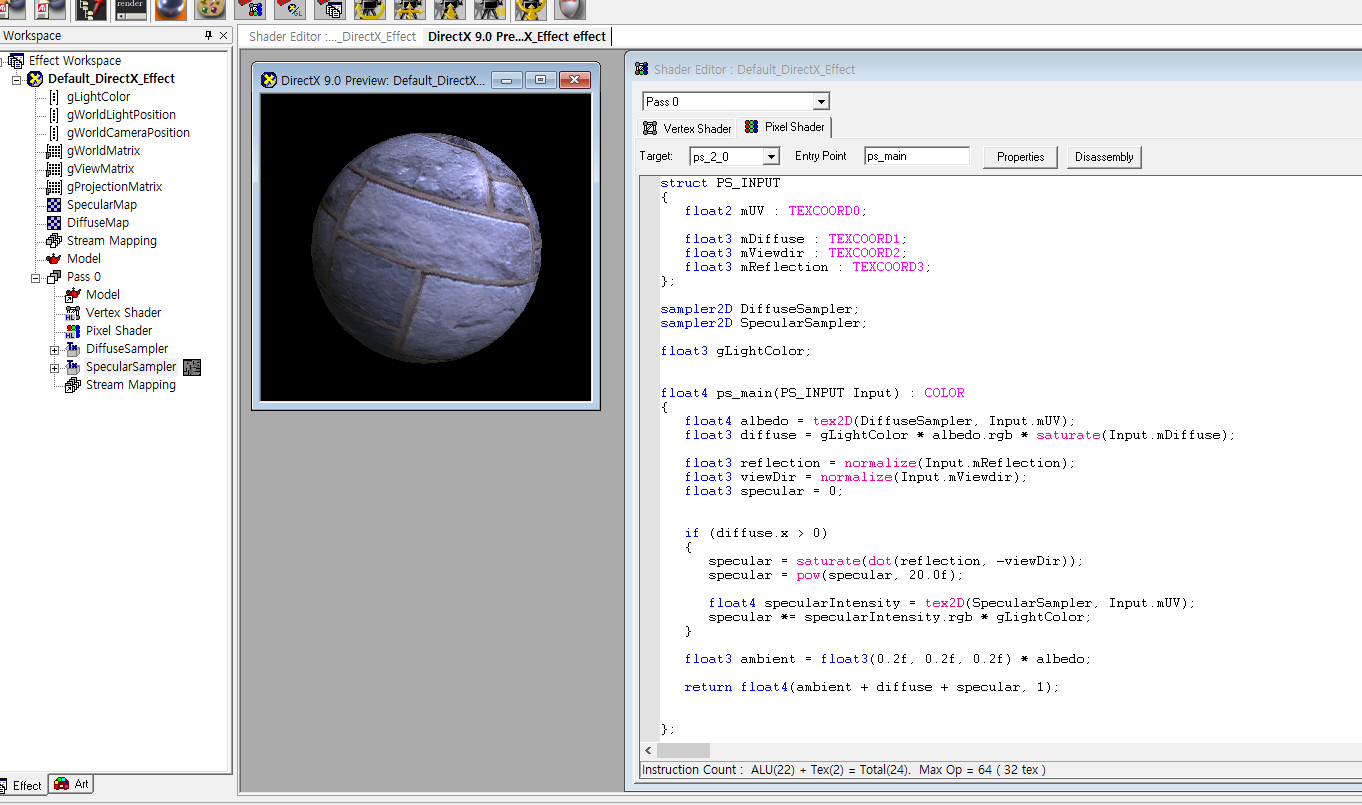Click the RGB grid toolbar icon
The image size is (1362, 805).
pyautogui.click(x=250, y=10)
